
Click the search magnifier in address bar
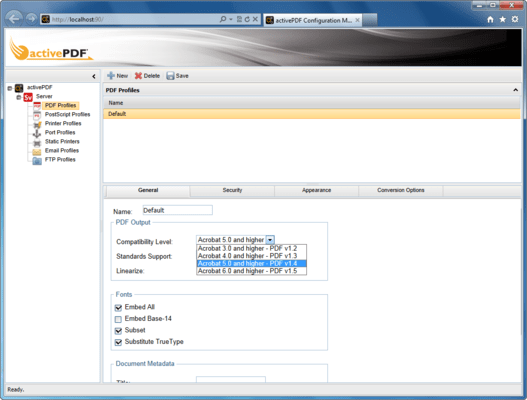coord(223,19)
